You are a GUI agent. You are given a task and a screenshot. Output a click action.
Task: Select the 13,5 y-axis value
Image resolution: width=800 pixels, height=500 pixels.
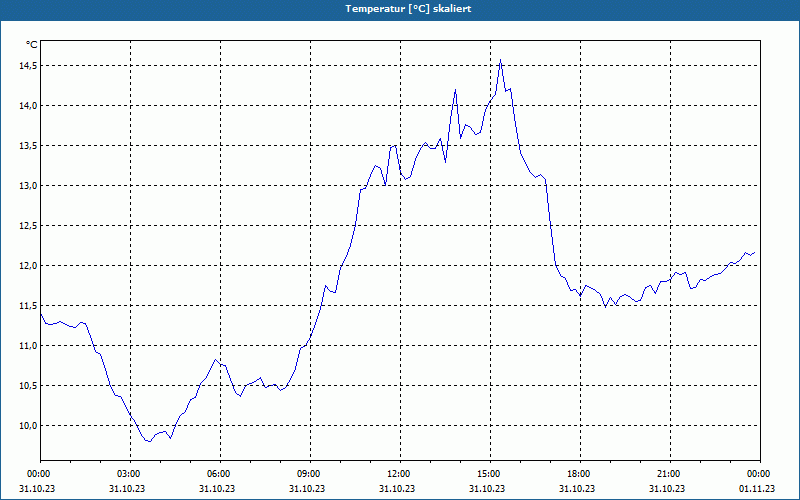(x=29, y=146)
